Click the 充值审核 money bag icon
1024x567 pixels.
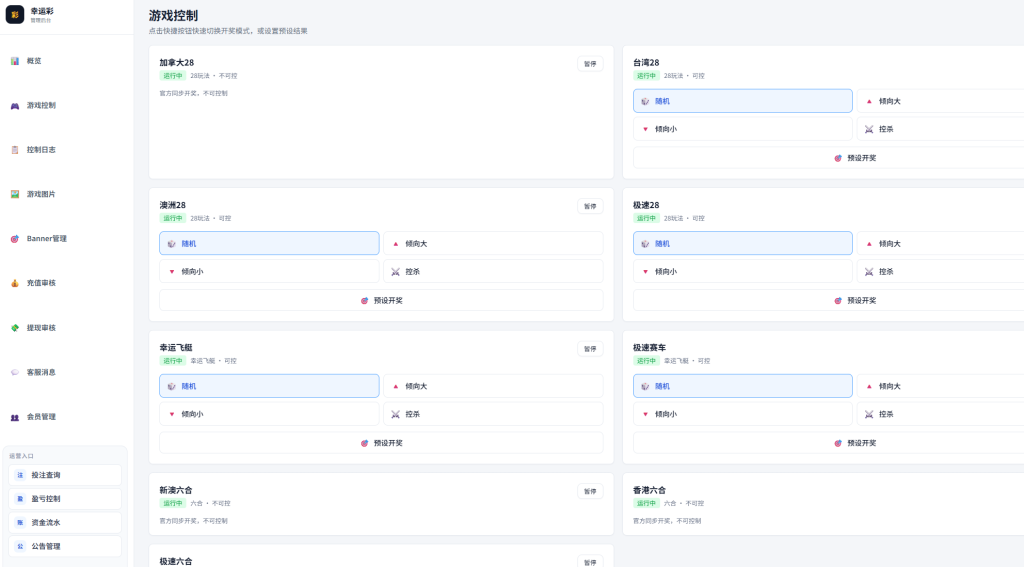click(x=14, y=283)
